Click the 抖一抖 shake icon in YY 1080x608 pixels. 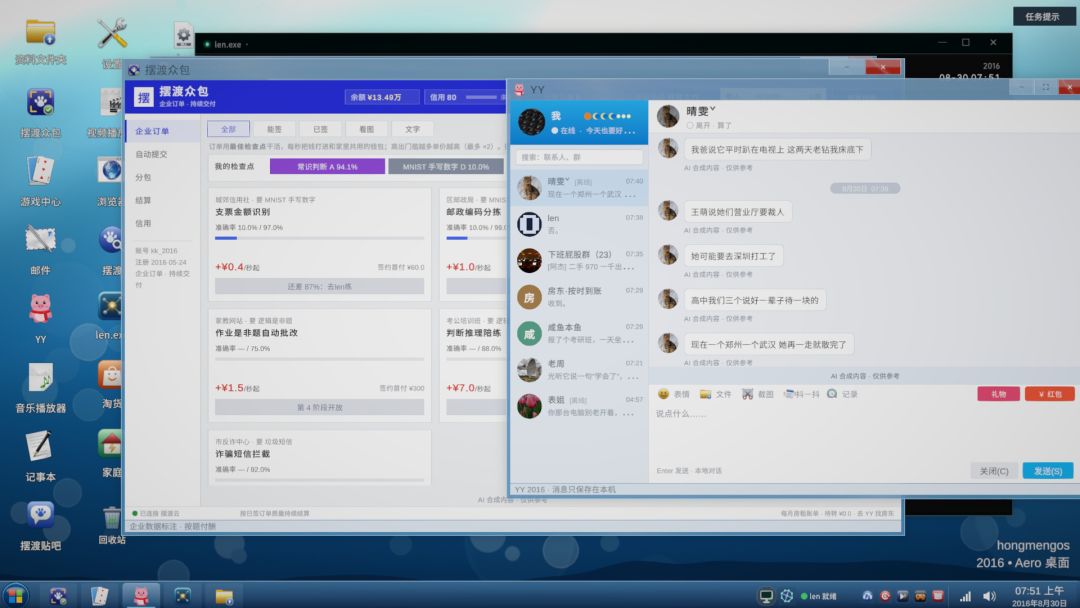[802, 394]
